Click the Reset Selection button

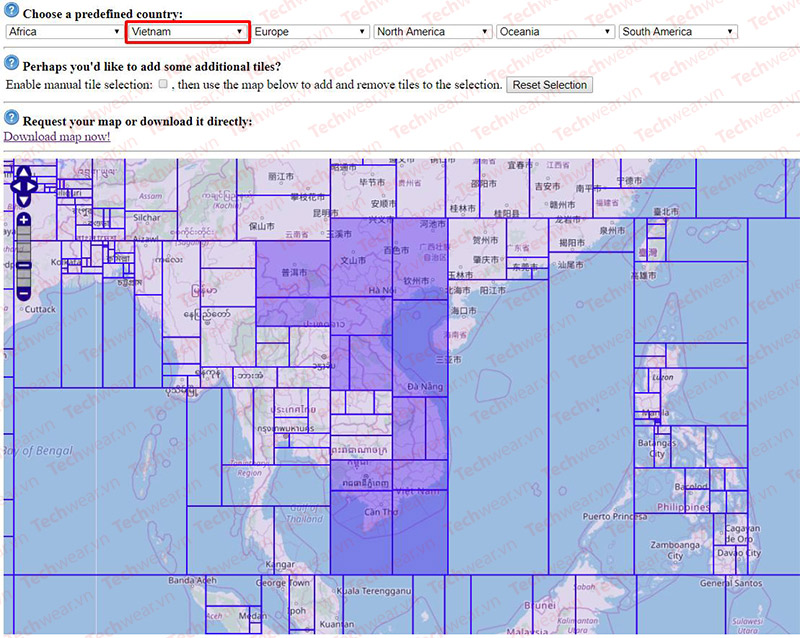pos(549,85)
